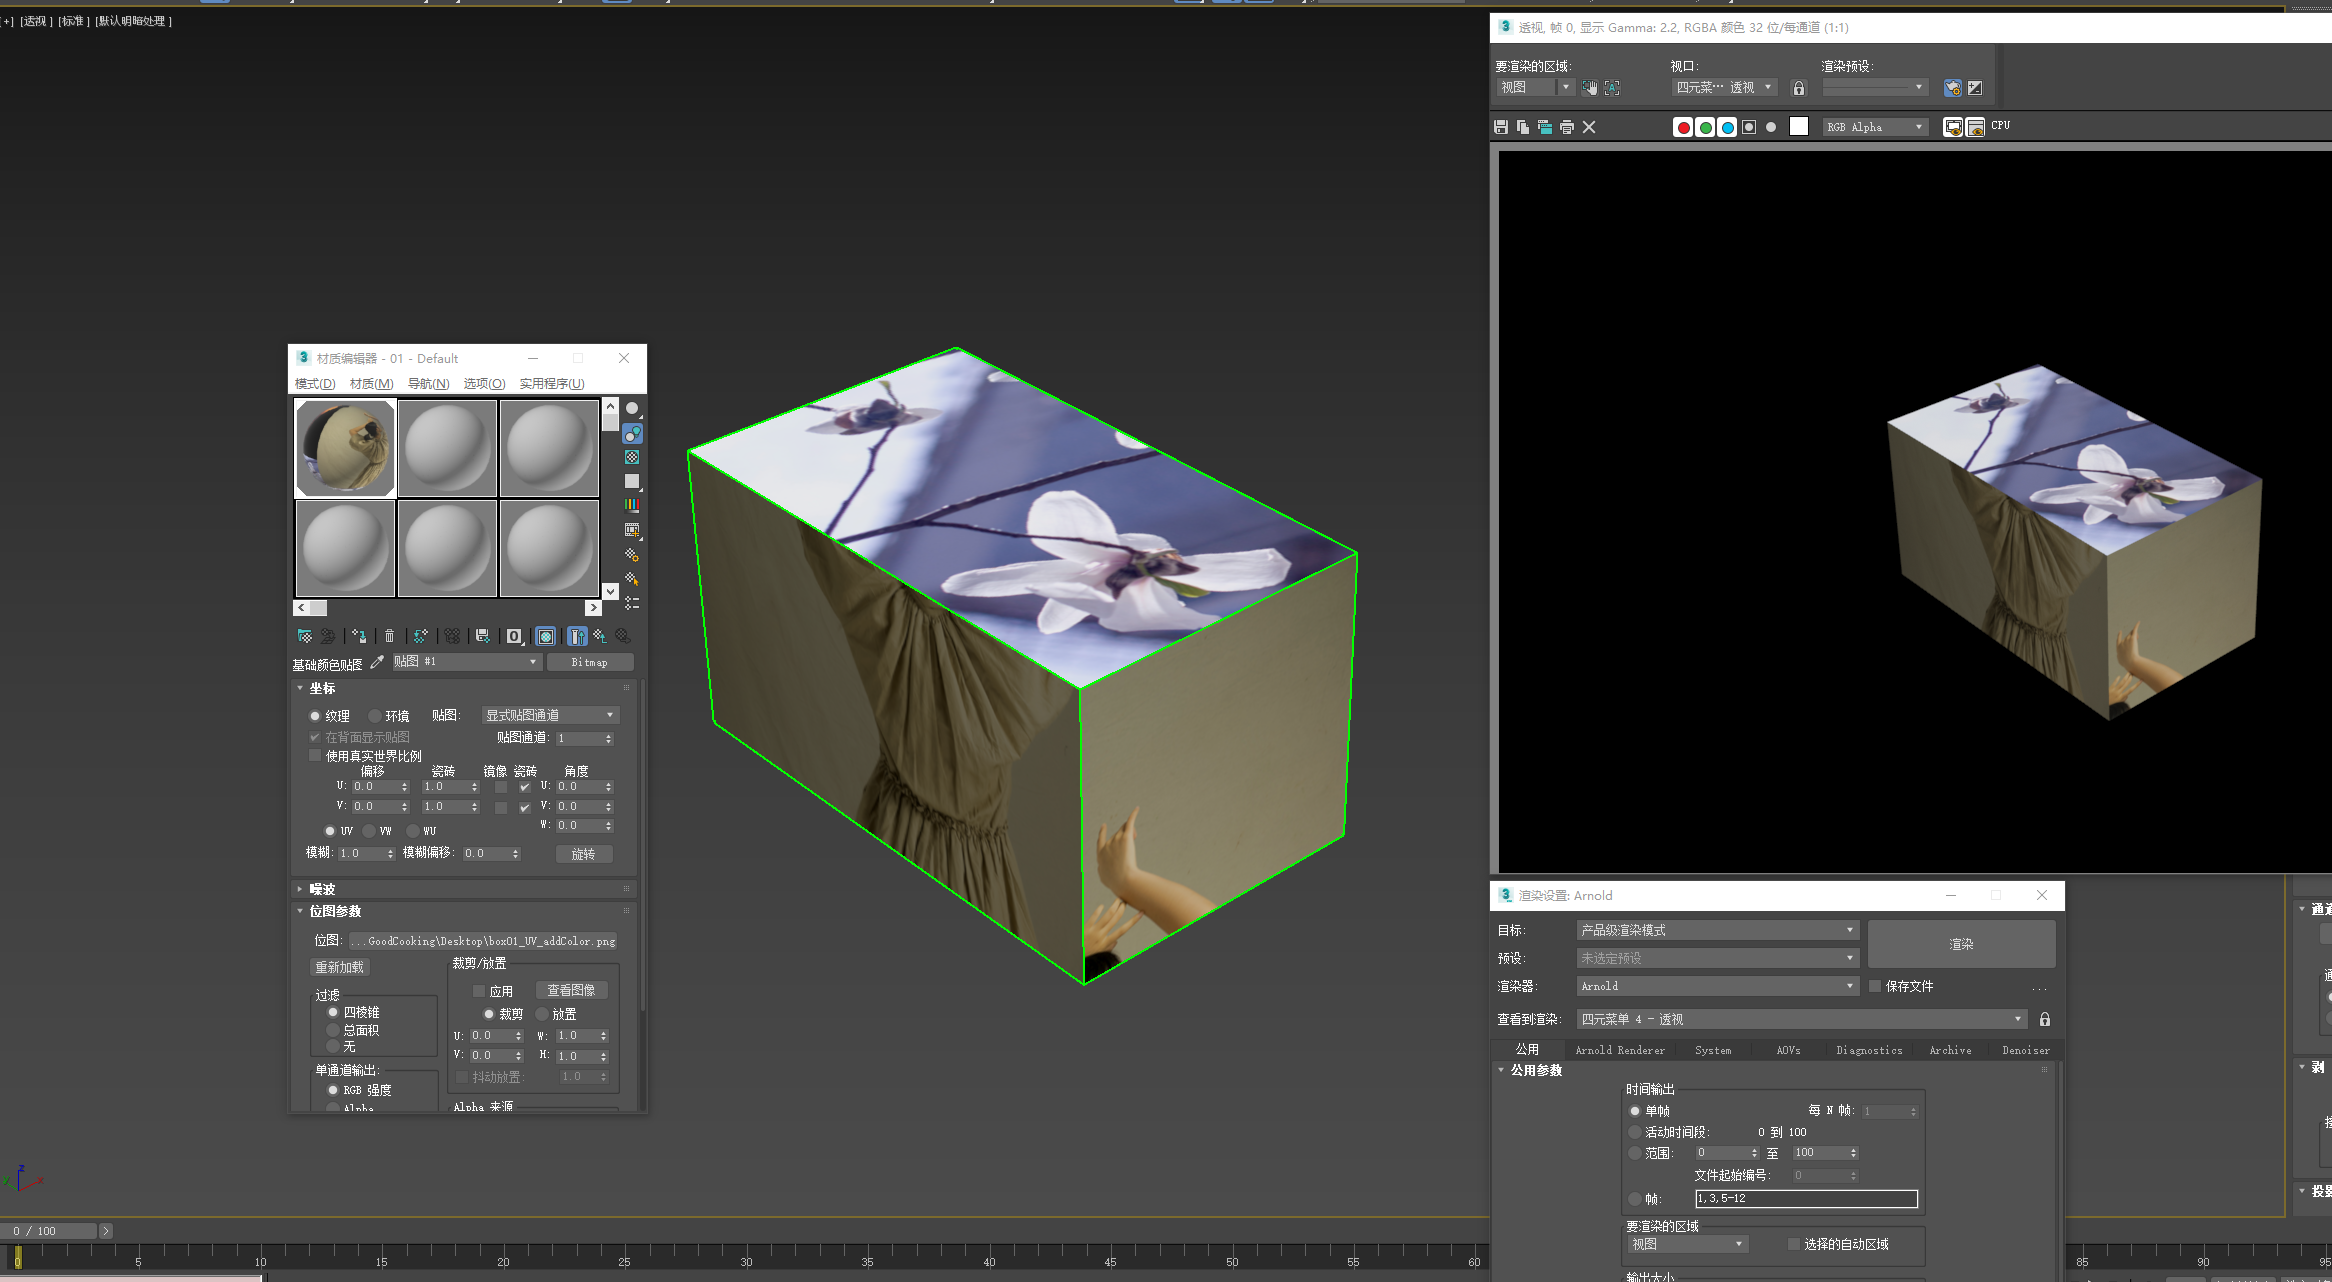The image size is (2332, 1282).
Task: Open the RGB Alpha channel dropdown
Action: pyautogui.click(x=1875, y=127)
